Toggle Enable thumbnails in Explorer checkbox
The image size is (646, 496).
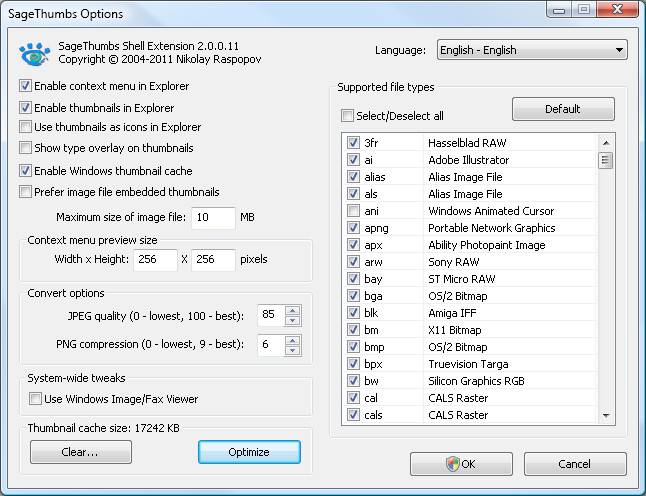(25, 108)
